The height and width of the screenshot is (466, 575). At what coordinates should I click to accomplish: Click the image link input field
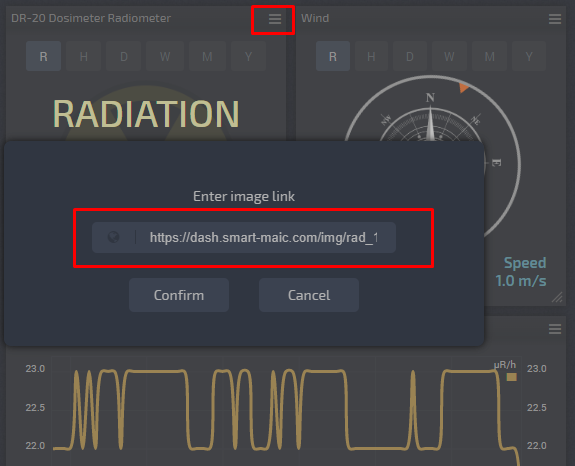click(x=244, y=237)
